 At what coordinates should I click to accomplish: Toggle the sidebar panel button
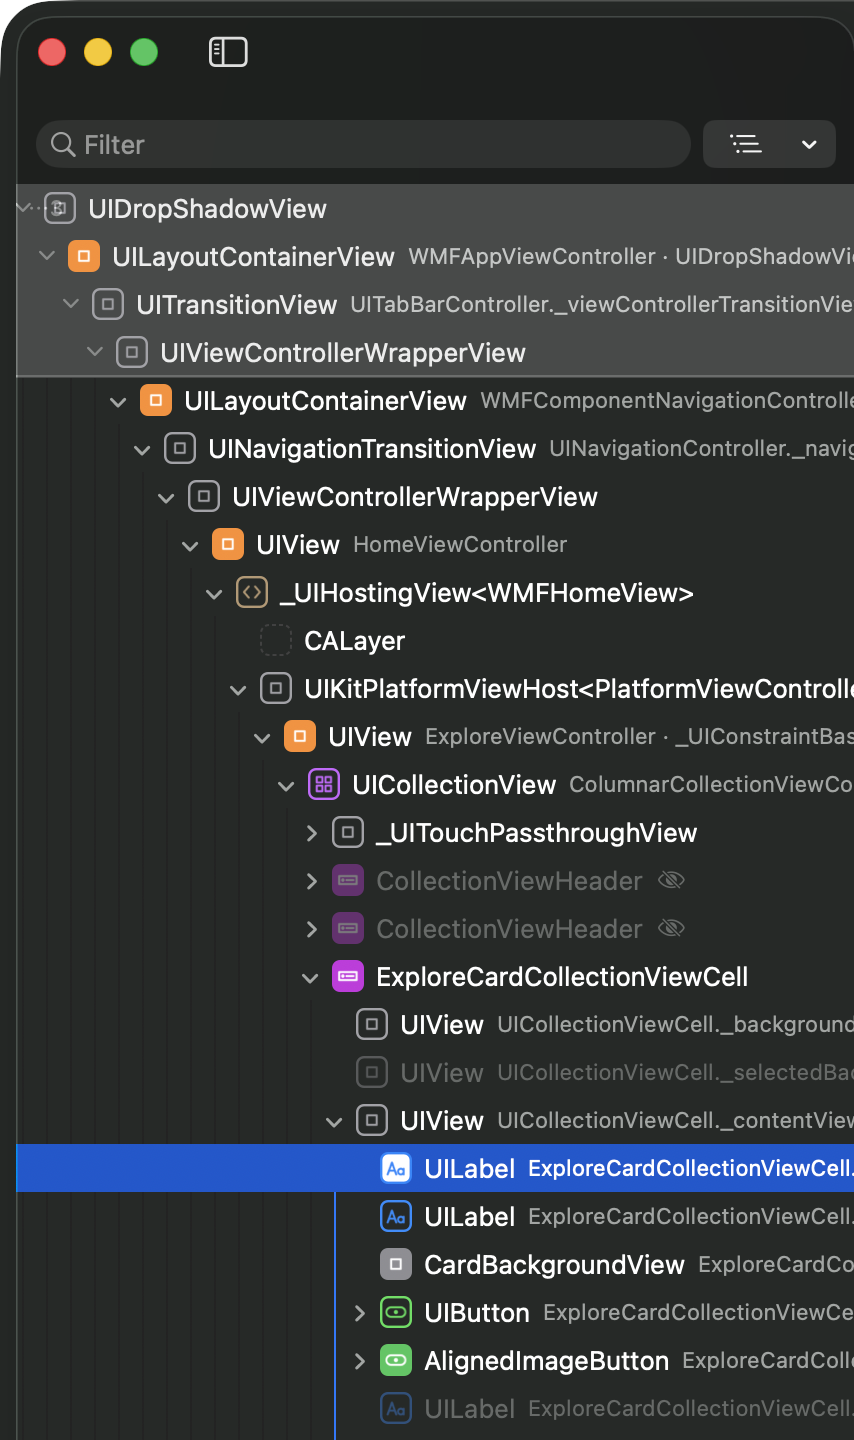[x=228, y=52]
